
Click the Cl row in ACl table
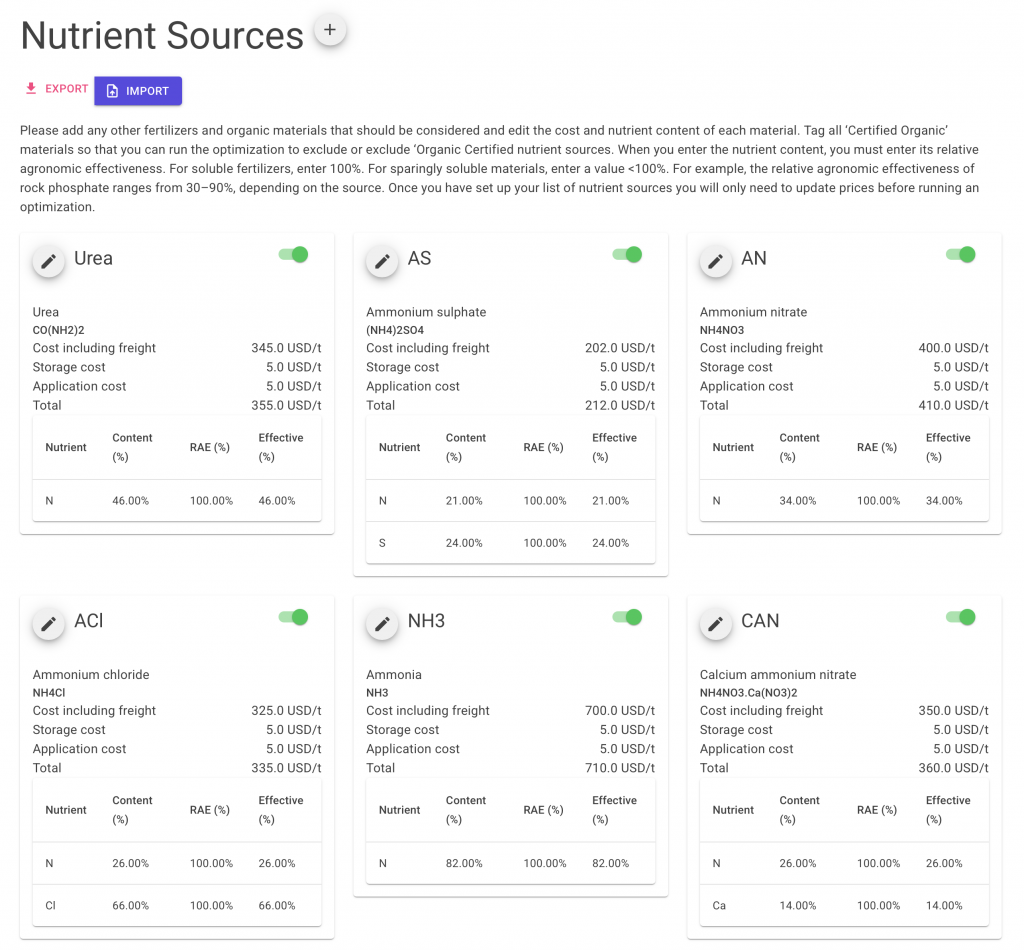tap(177, 906)
